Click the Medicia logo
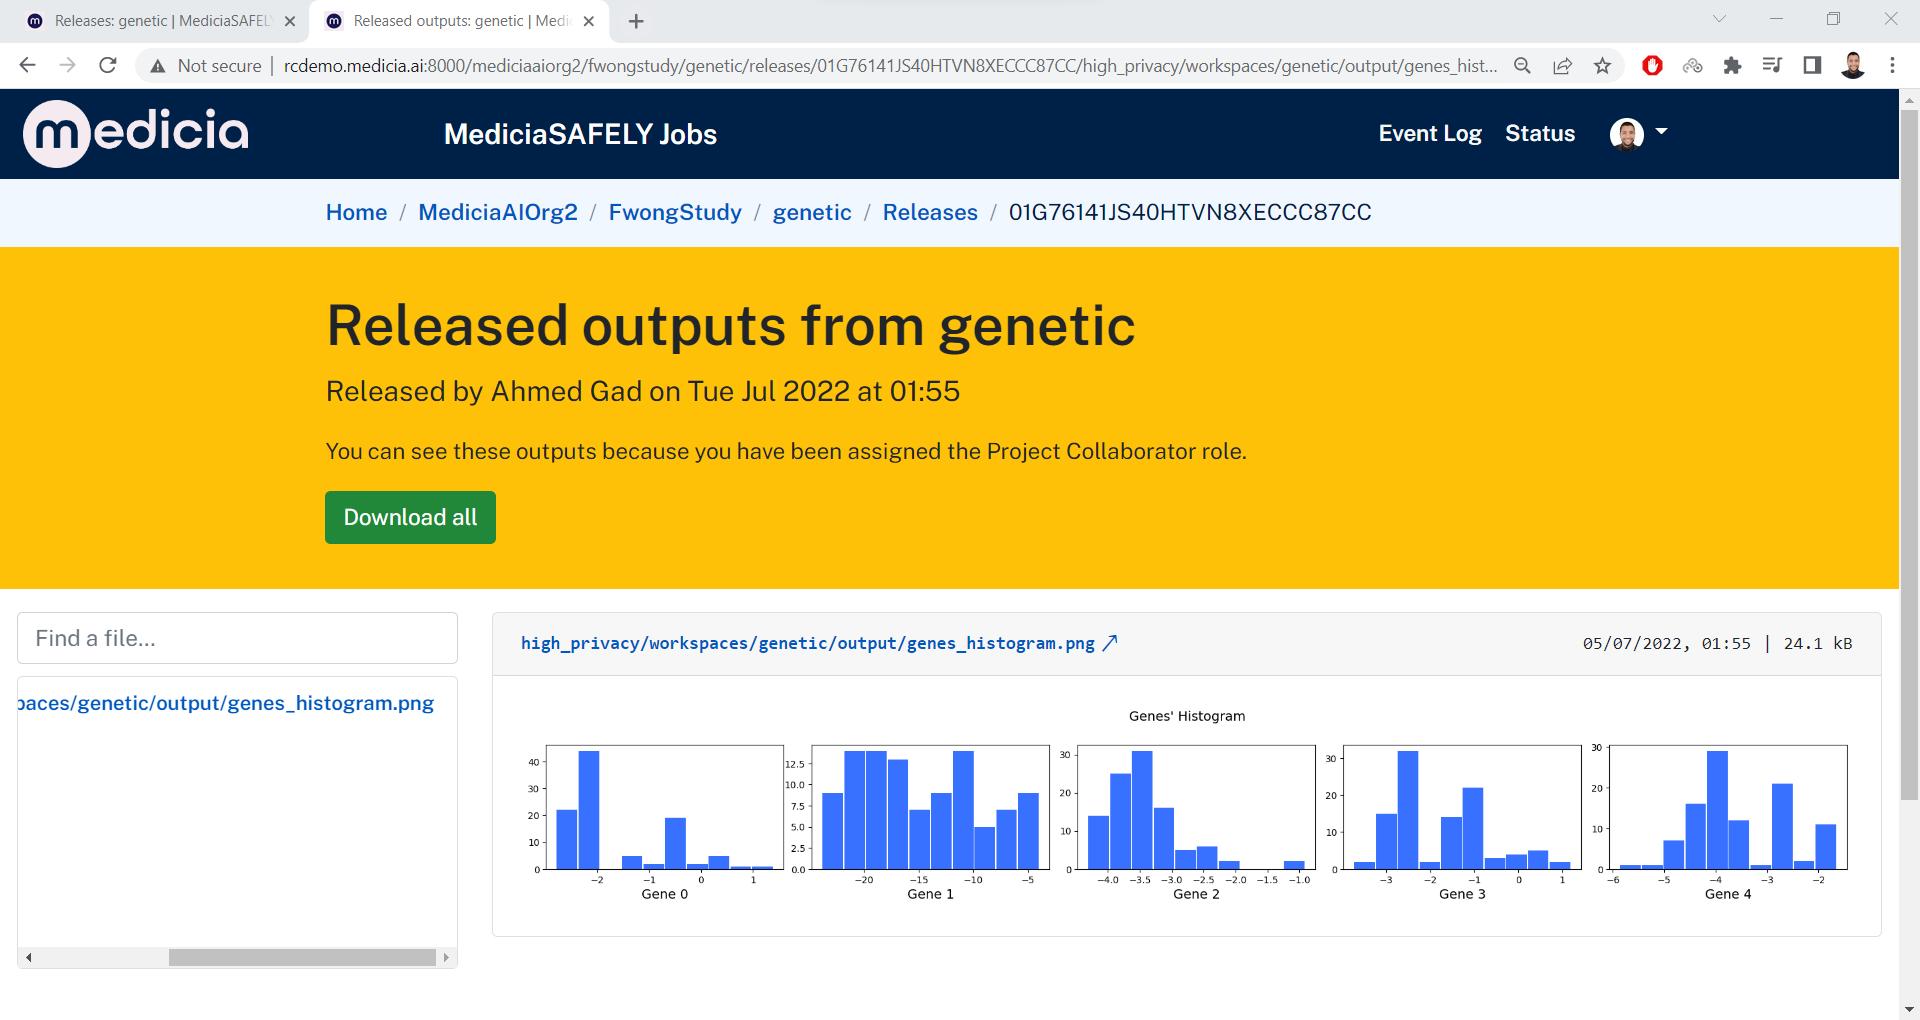This screenshot has height=1020, width=1920. (136, 133)
